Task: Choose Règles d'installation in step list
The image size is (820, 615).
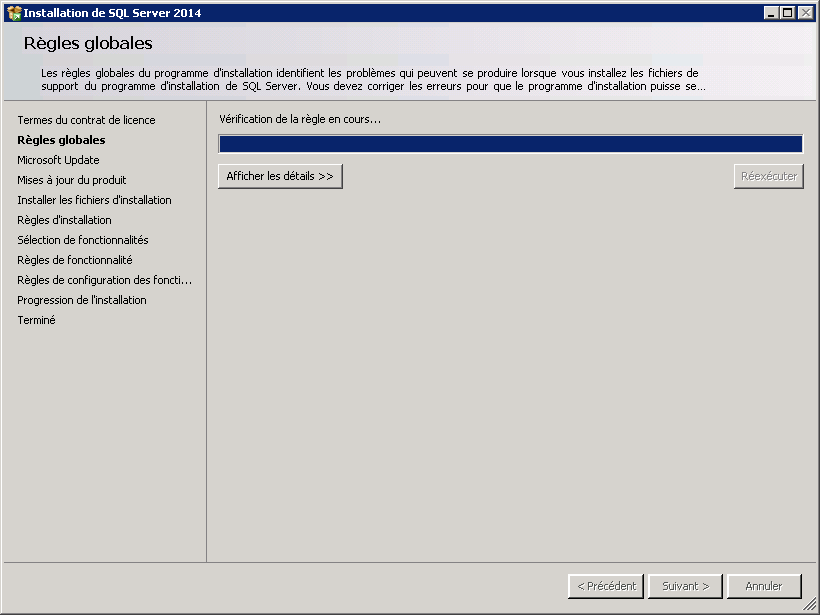Action: click(x=64, y=220)
